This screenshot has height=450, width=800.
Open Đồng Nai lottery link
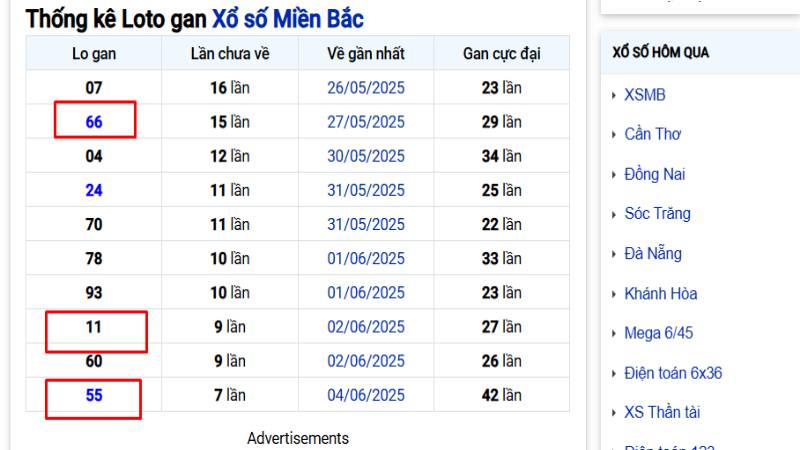pos(655,174)
